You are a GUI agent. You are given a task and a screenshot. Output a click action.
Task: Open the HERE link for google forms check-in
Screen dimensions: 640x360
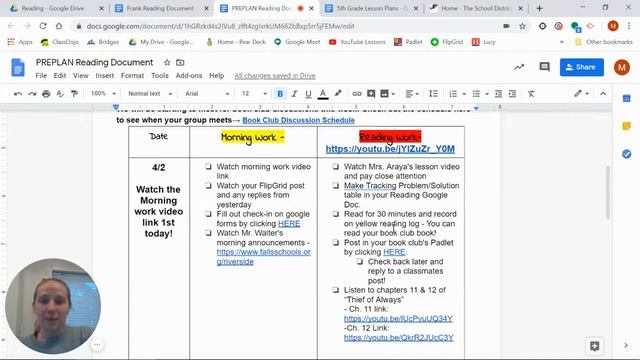pyautogui.click(x=289, y=224)
